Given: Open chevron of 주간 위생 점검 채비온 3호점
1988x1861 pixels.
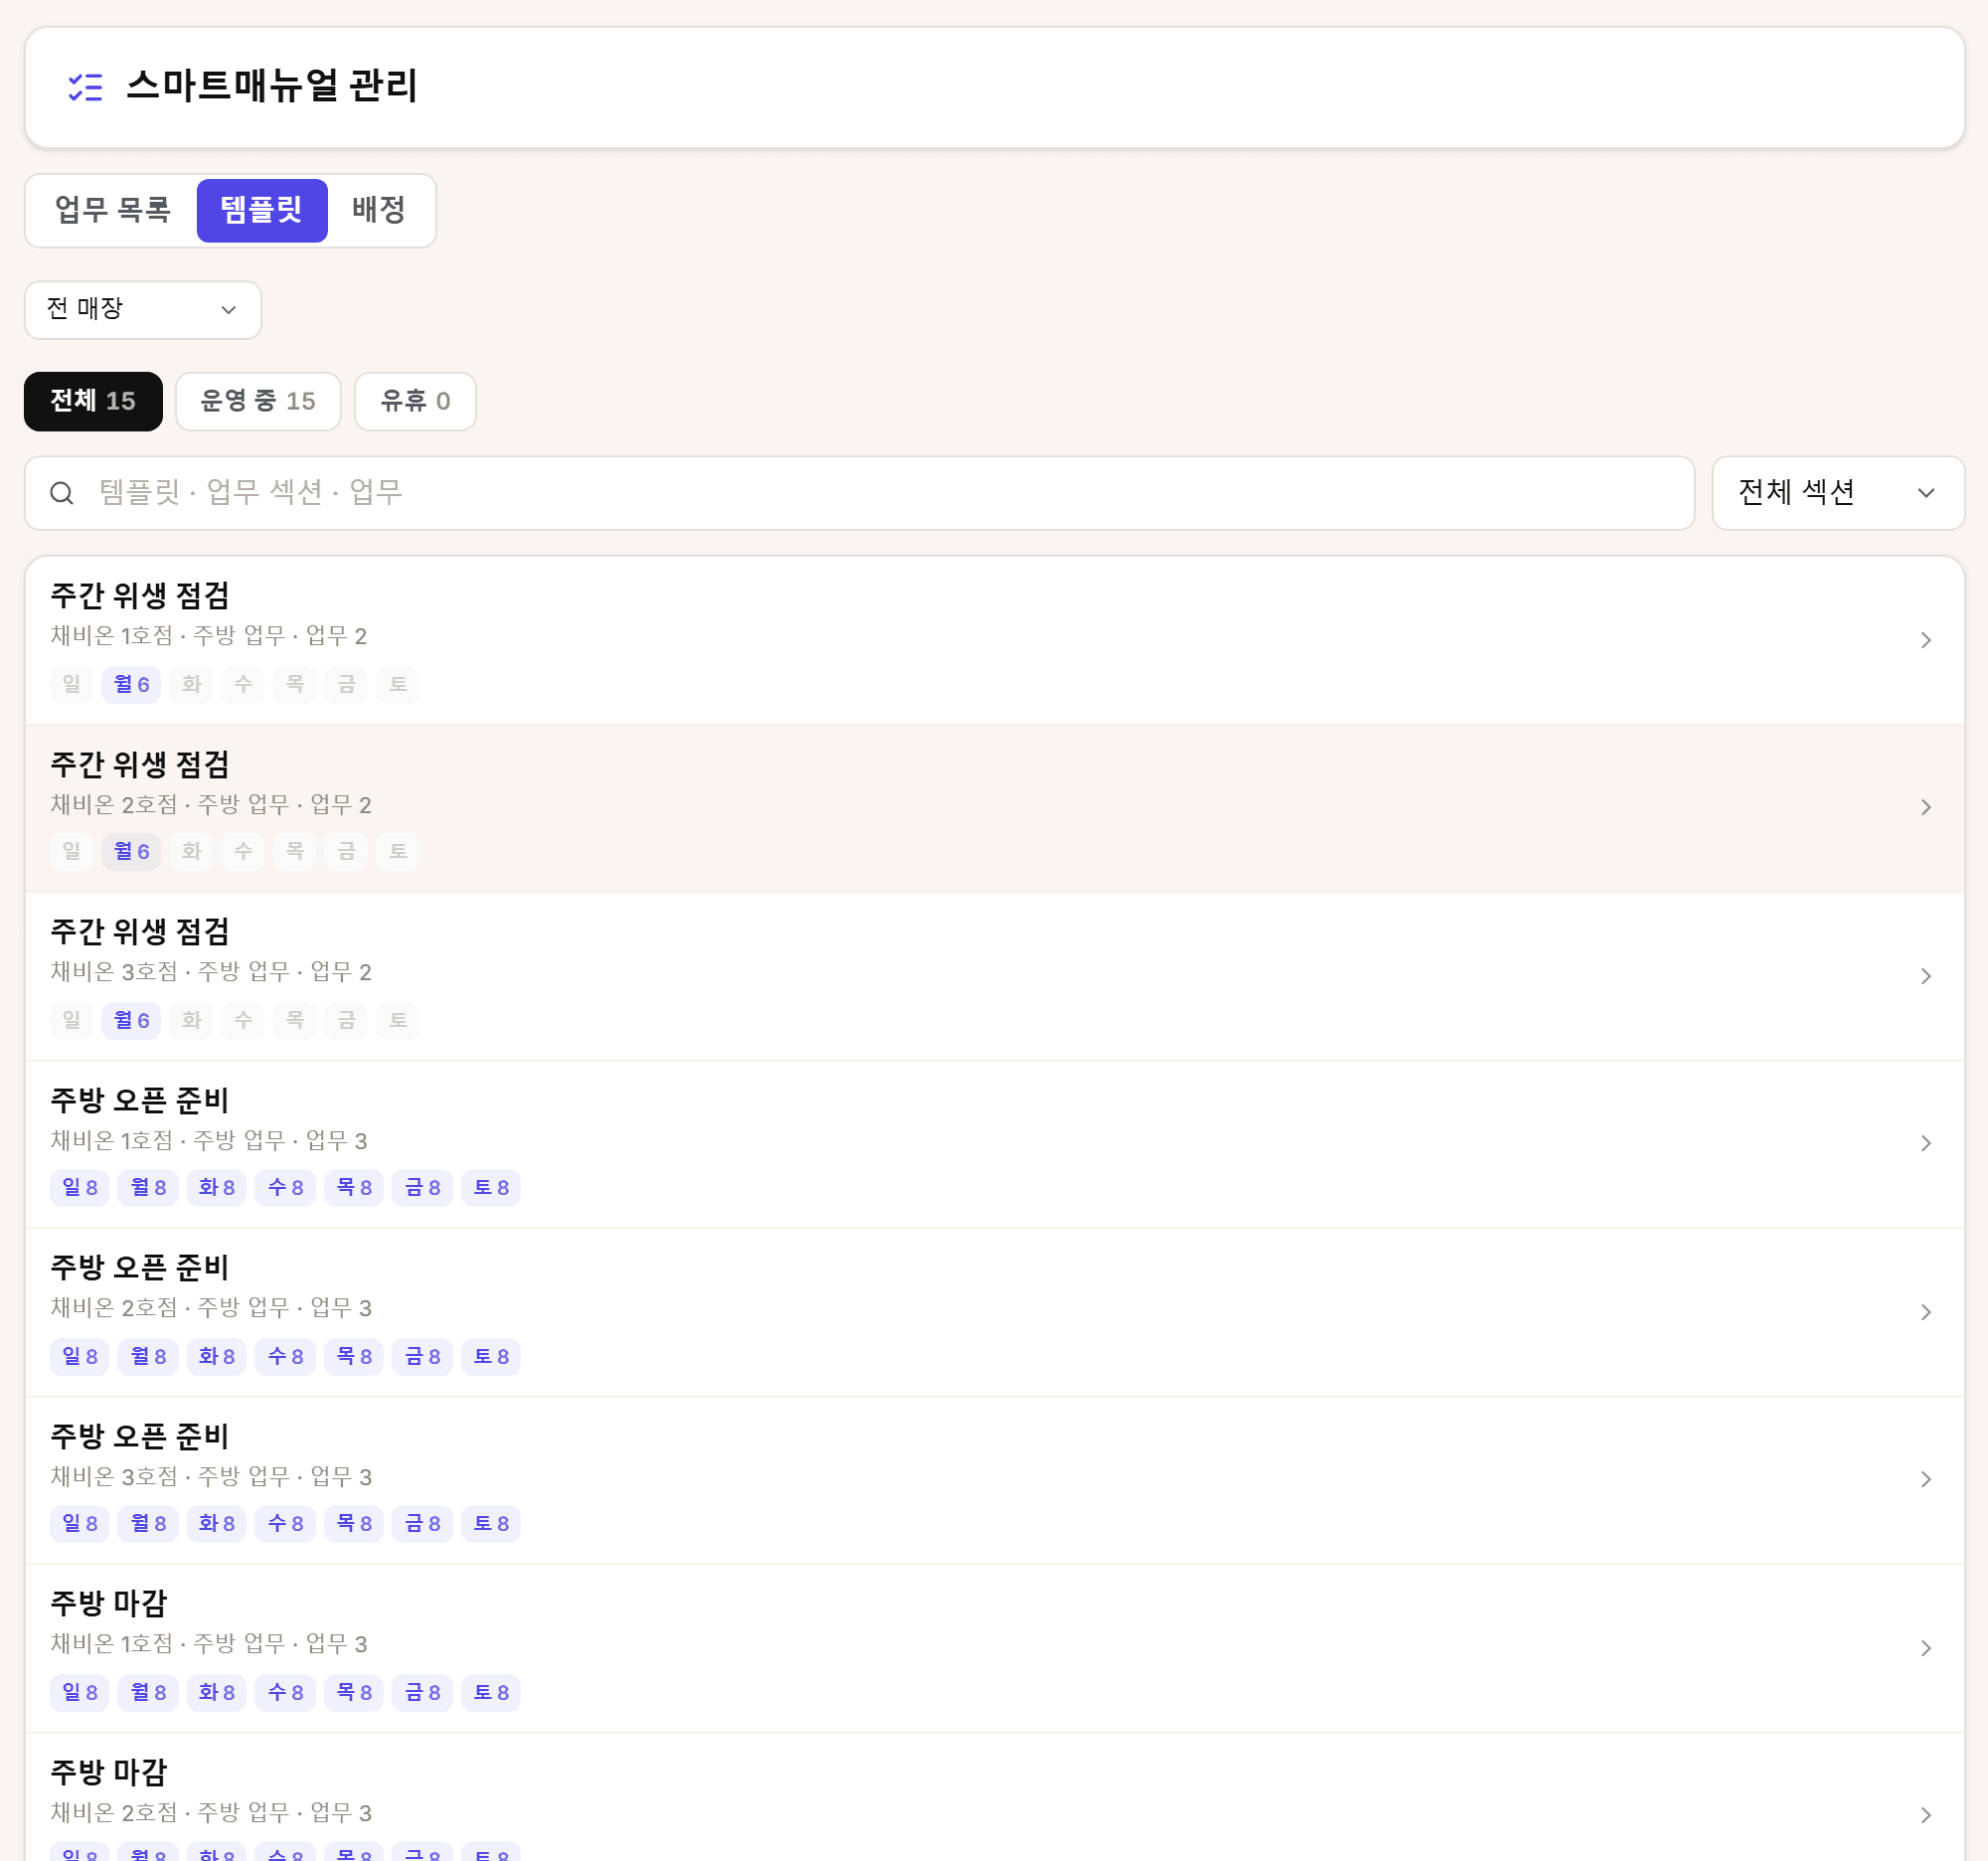Looking at the screenshot, I should [1925, 976].
